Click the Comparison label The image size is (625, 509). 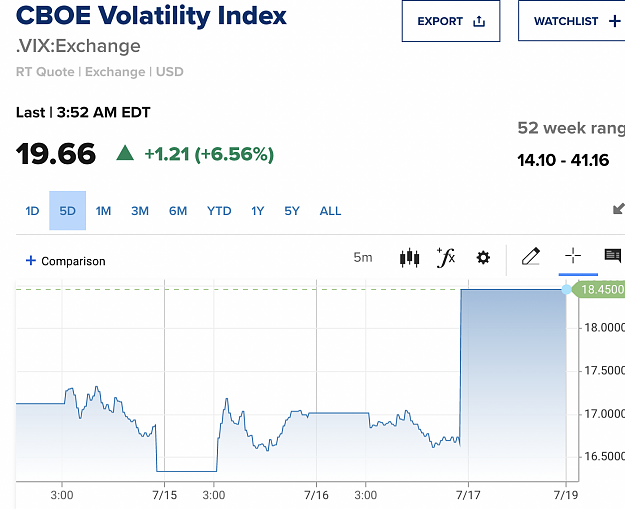(73, 261)
